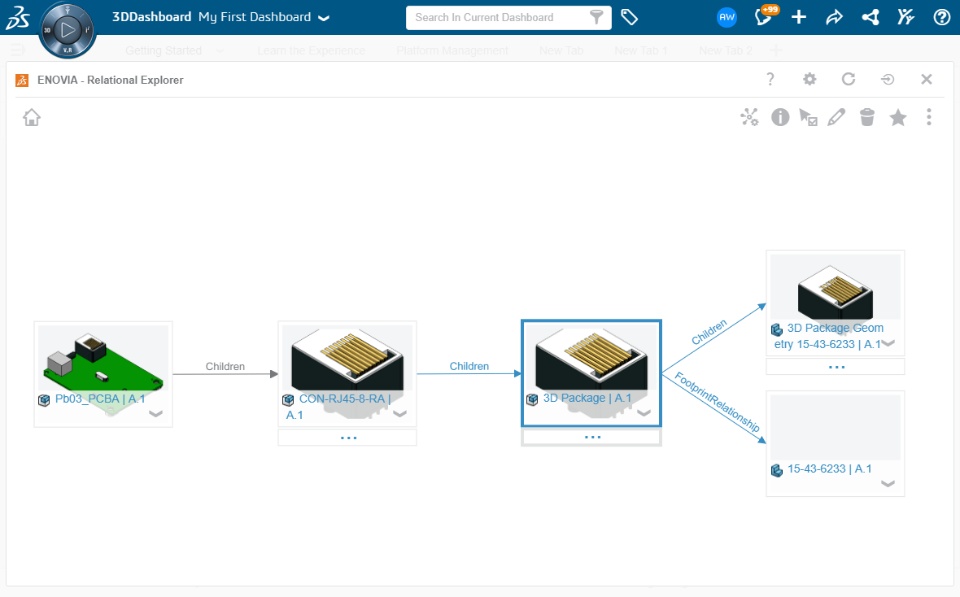Click the edit pencil icon
Screen dimensions: 960x597
coord(836,117)
